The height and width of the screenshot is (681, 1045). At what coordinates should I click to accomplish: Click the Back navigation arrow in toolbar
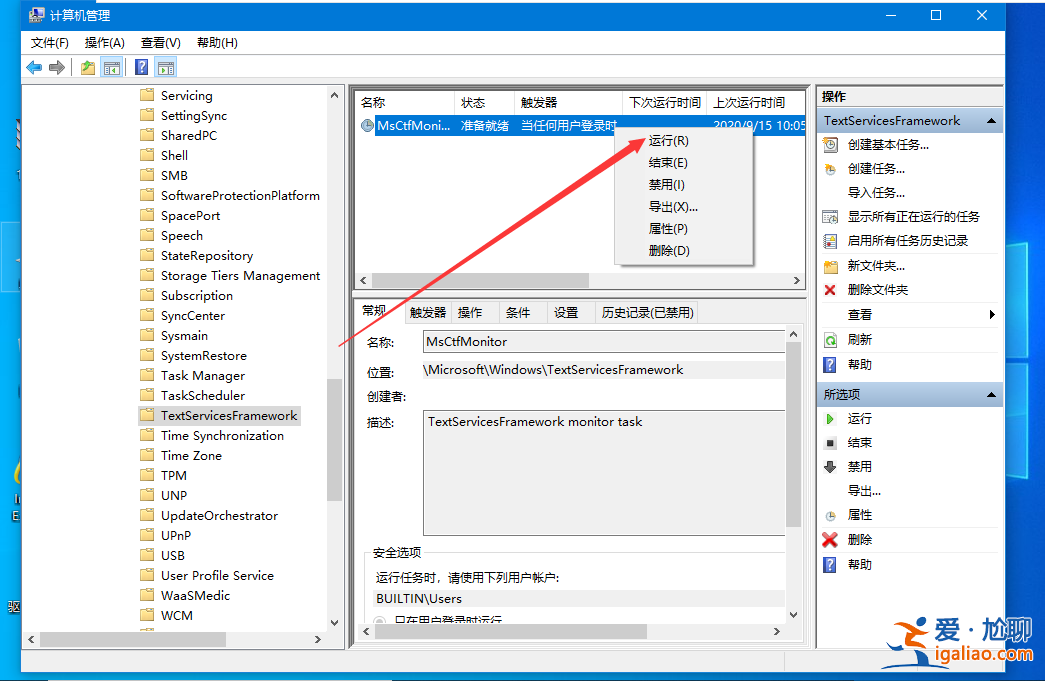[34, 68]
